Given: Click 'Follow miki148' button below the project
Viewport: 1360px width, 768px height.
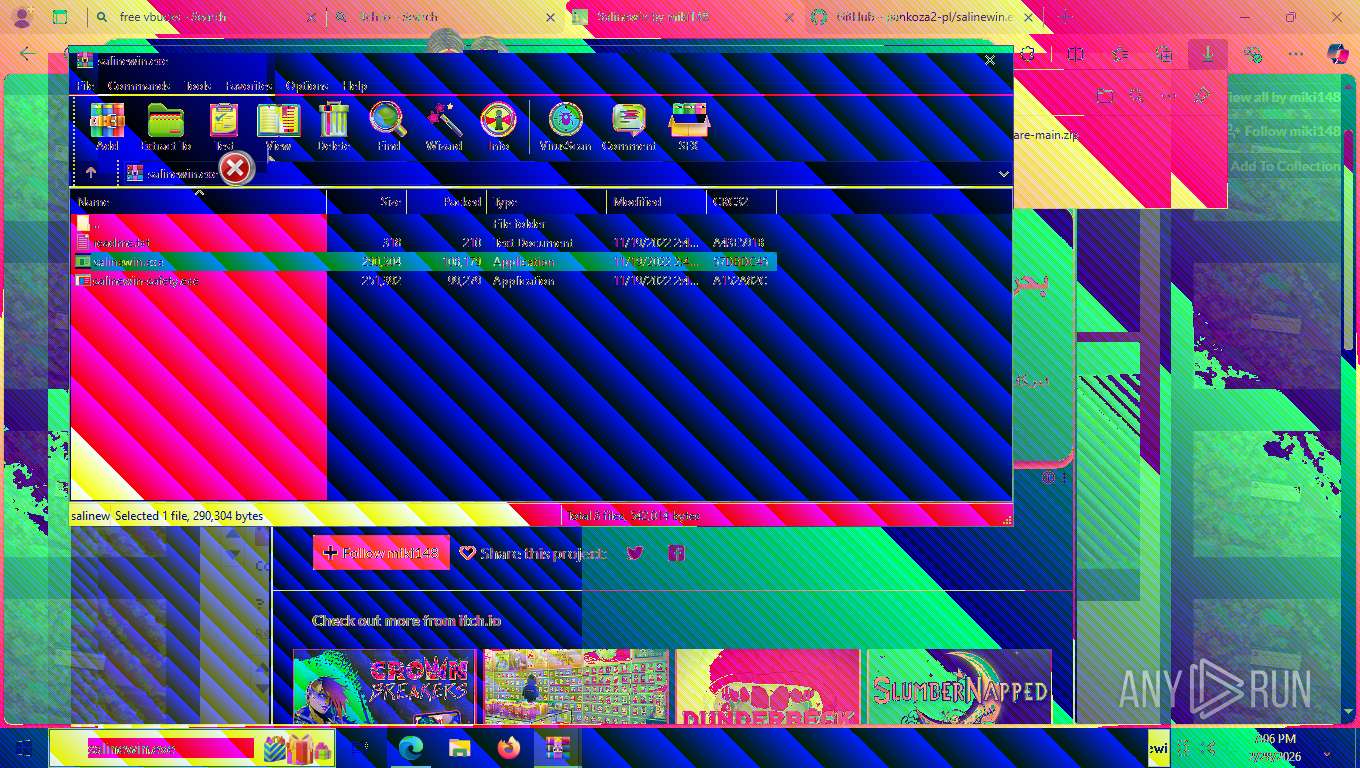Looking at the screenshot, I should [x=381, y=553].
